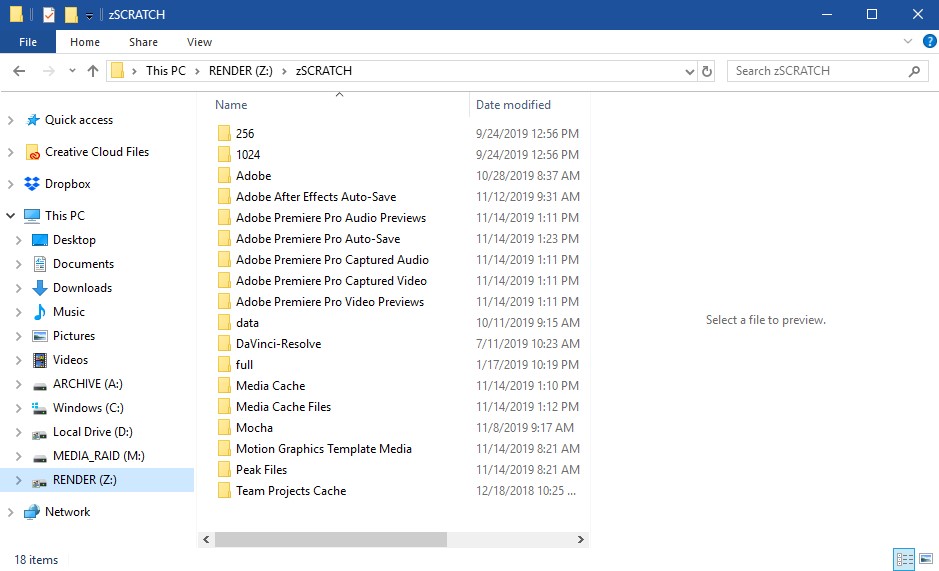Select the Music note icon
The width and height of the screenshot is (939, 571).
(40, 312)
